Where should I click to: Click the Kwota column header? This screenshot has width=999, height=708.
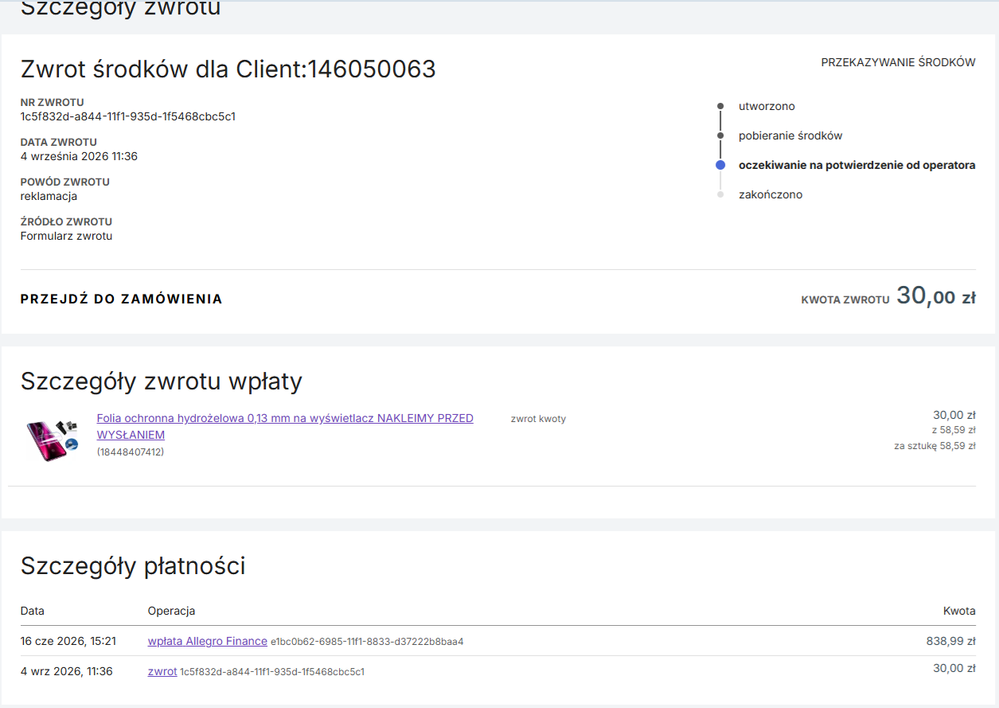(x=959, y=610)
